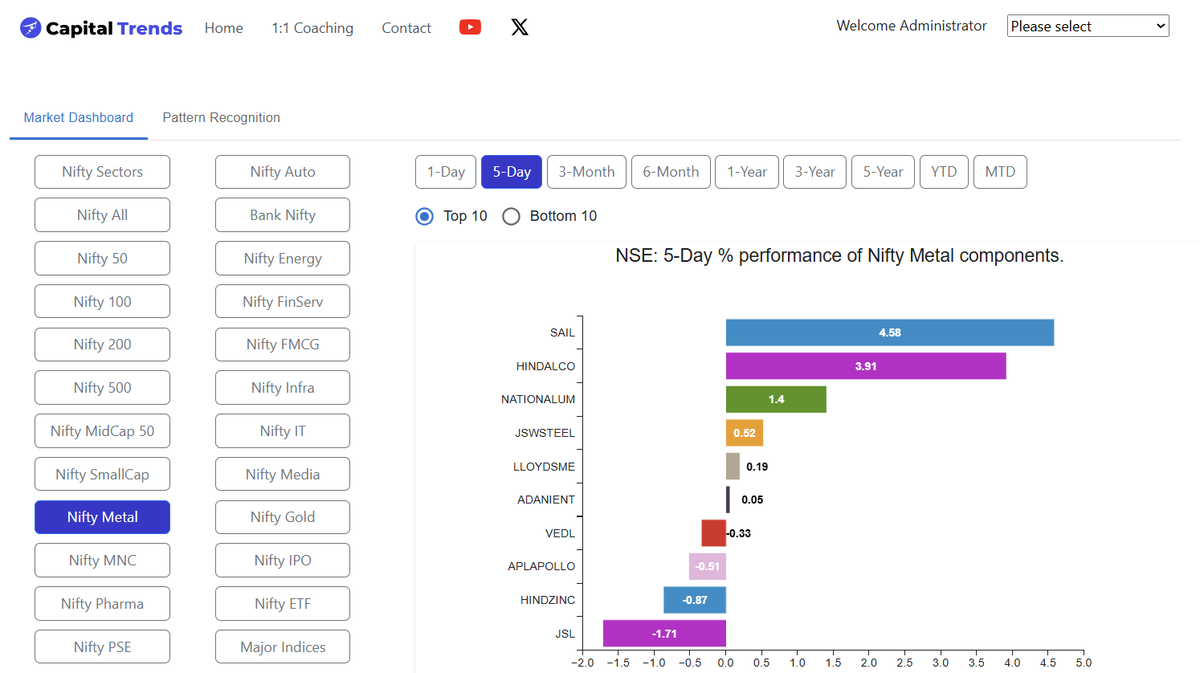Select the Nifty Energy button
The height and width of the screenshot is (673, 1200).
tap(283, 258)
